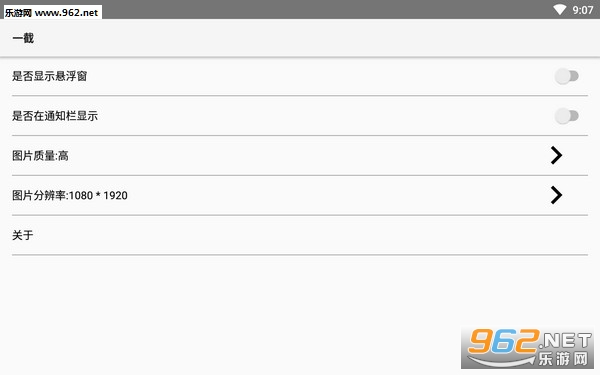Click the 9:07 clock in status bar

(583, 10)
